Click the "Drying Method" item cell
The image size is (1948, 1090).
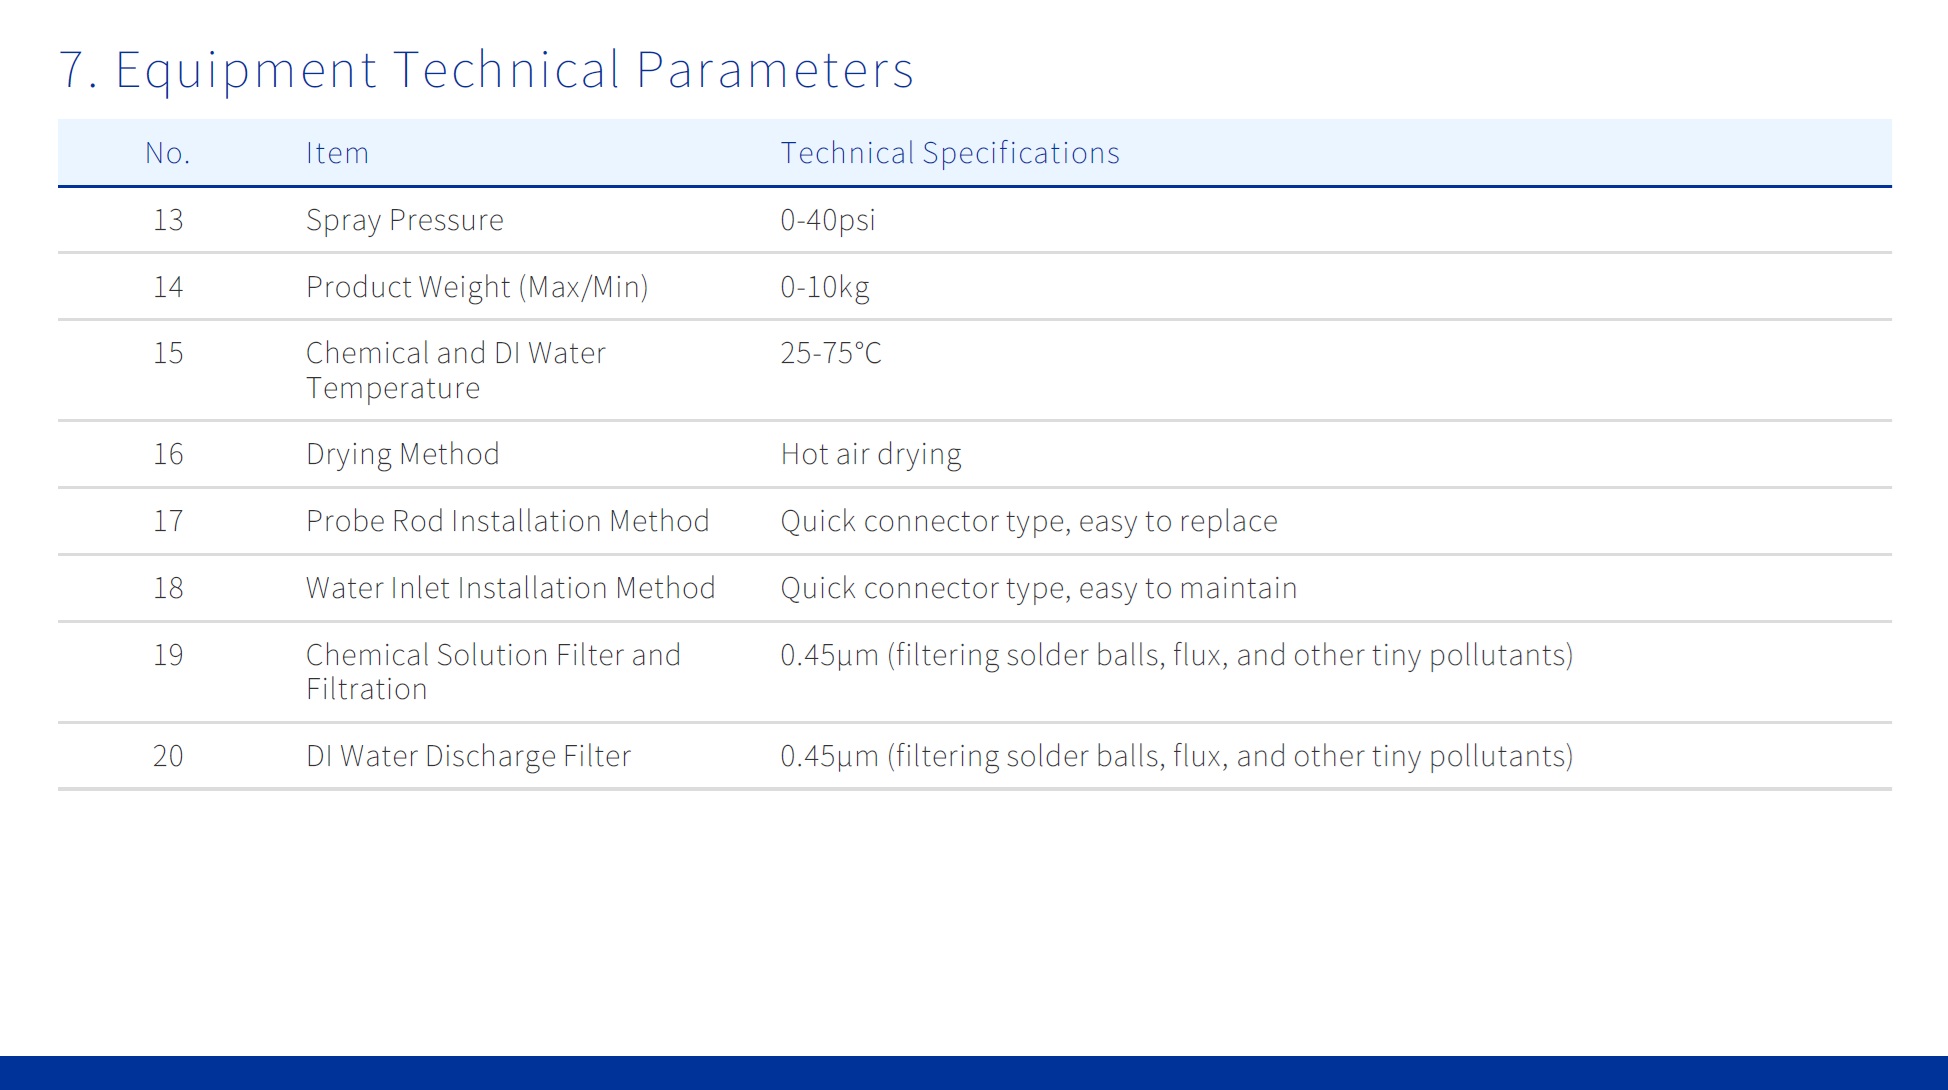(x=402, y=454)
